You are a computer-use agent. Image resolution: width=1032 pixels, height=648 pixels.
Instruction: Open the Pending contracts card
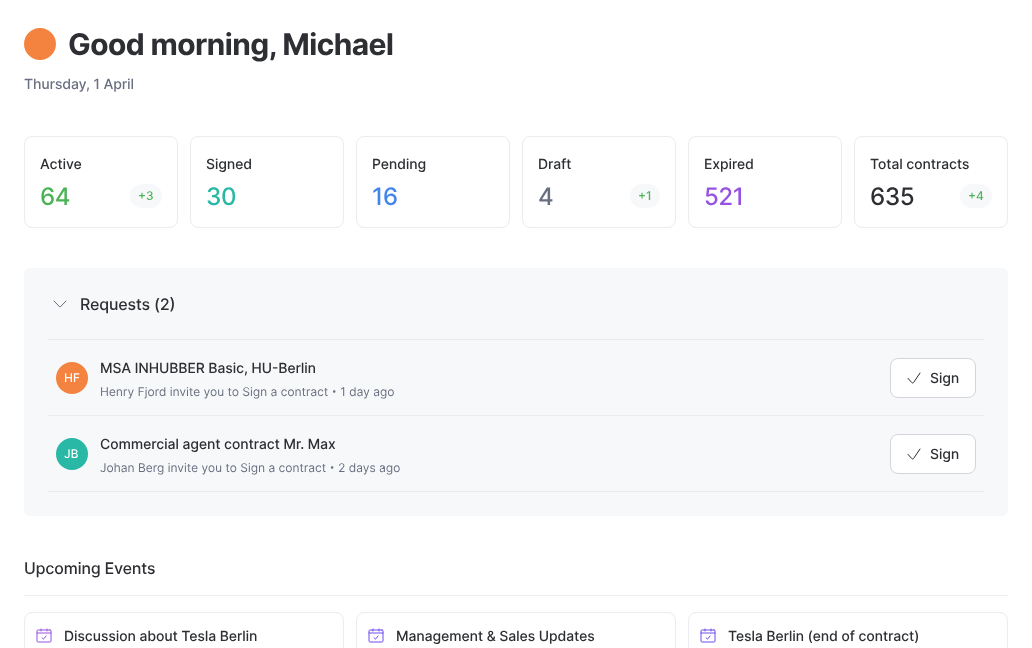click(432, 181)
